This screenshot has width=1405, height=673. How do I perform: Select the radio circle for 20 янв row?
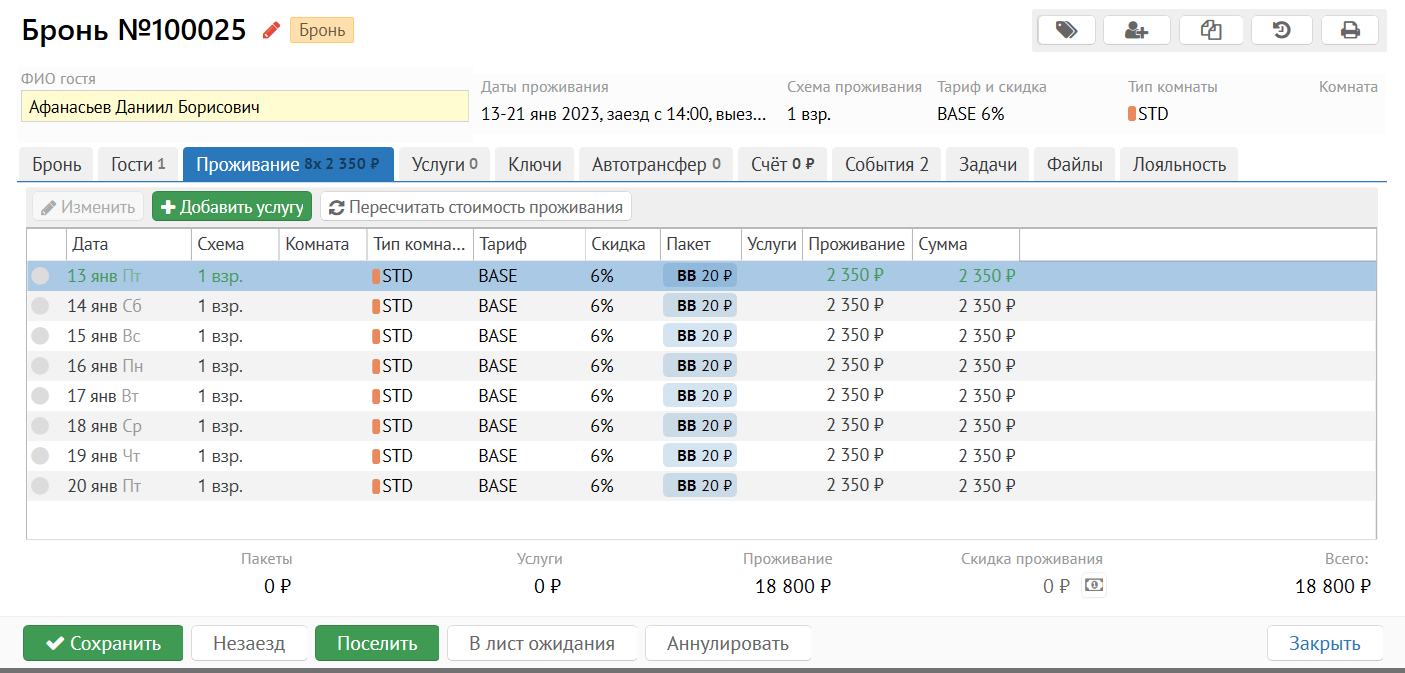coord(40,486)
